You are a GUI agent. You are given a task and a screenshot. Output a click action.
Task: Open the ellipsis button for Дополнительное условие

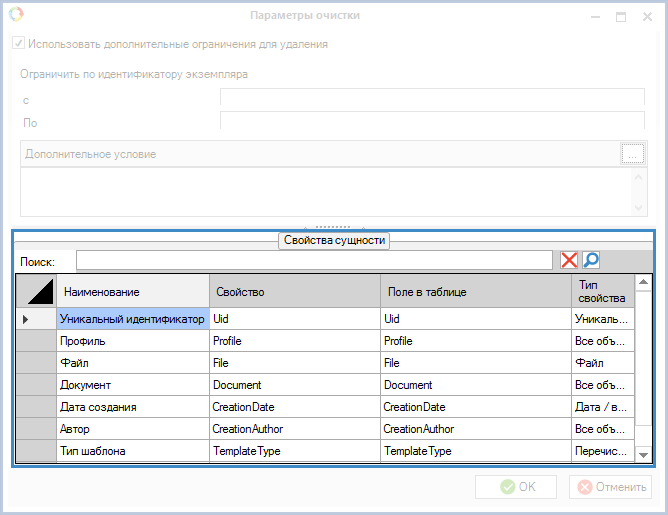pyautogui.click(x=633, y=154)
